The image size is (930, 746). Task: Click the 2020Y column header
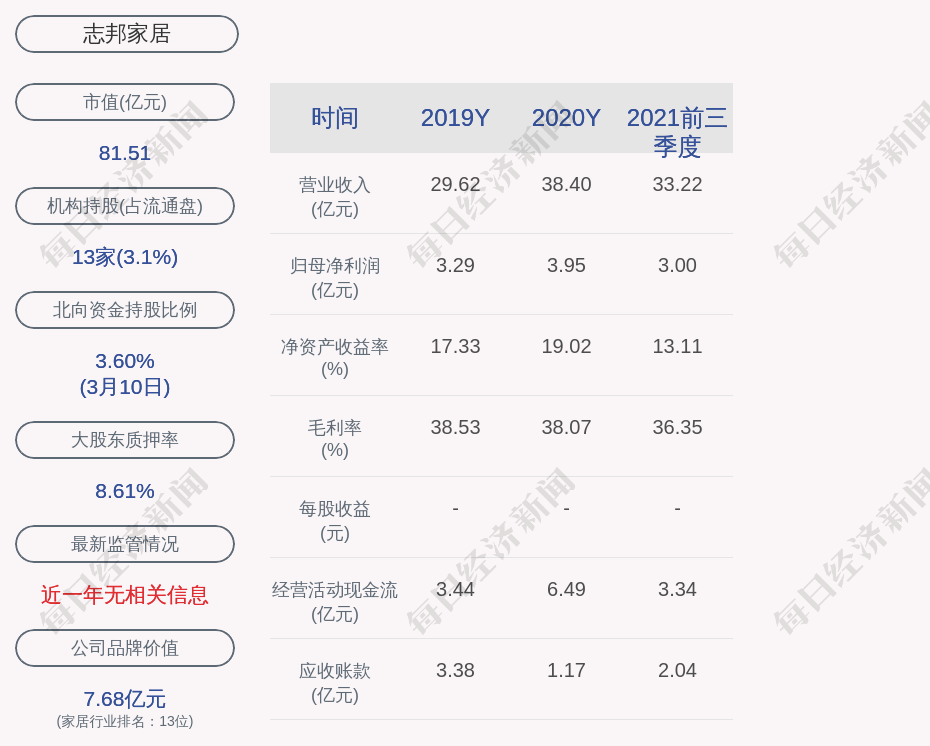click(566, 118)
